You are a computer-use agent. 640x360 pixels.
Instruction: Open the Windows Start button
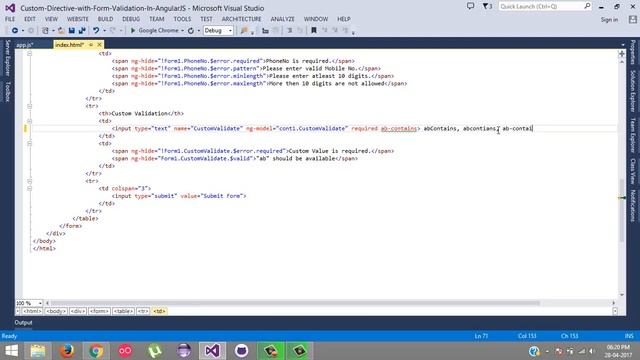11,351
